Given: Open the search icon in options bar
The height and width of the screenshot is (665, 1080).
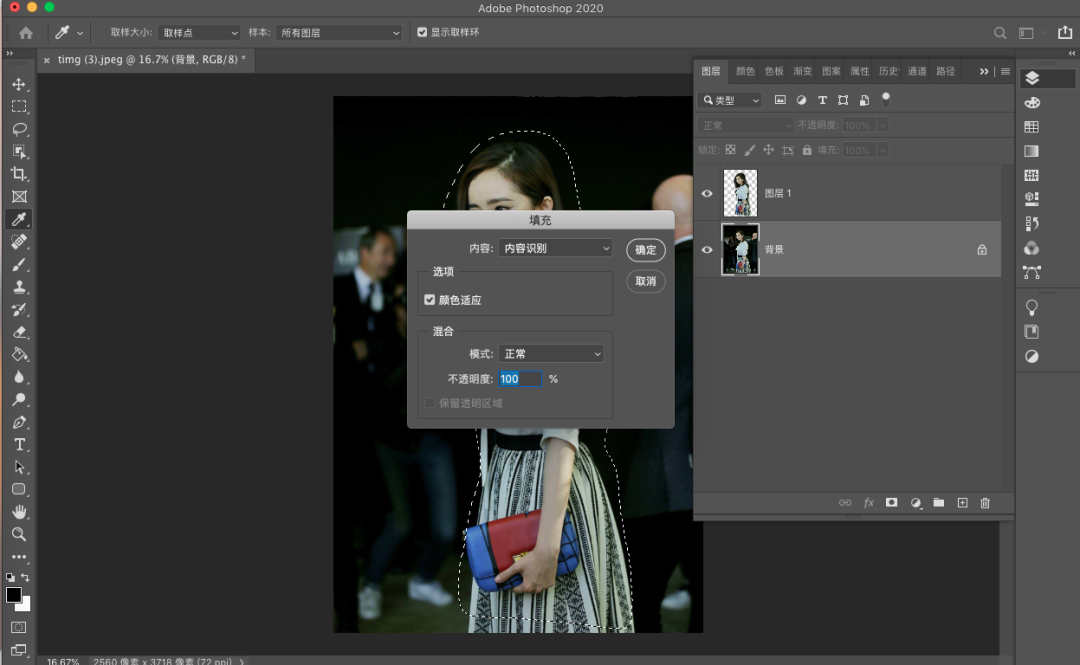Looking at the screenshot, I should pyautogui.click(x=999, y=33).
